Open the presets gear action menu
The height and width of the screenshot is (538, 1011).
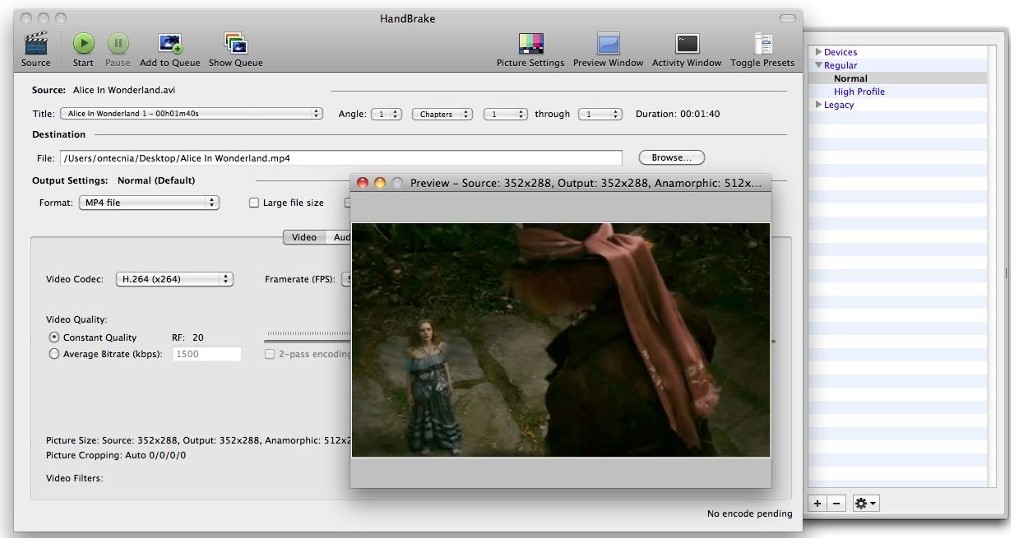[x=865, y=503]
